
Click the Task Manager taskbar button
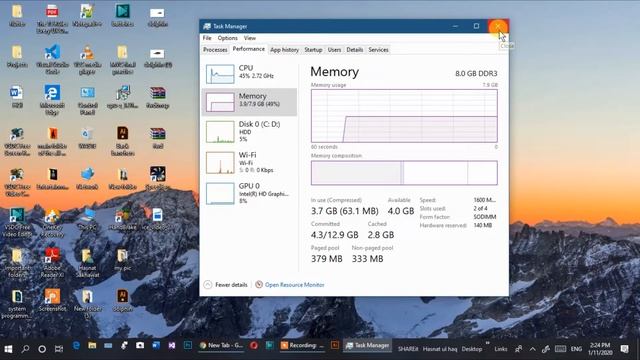(x=367, y=346)
